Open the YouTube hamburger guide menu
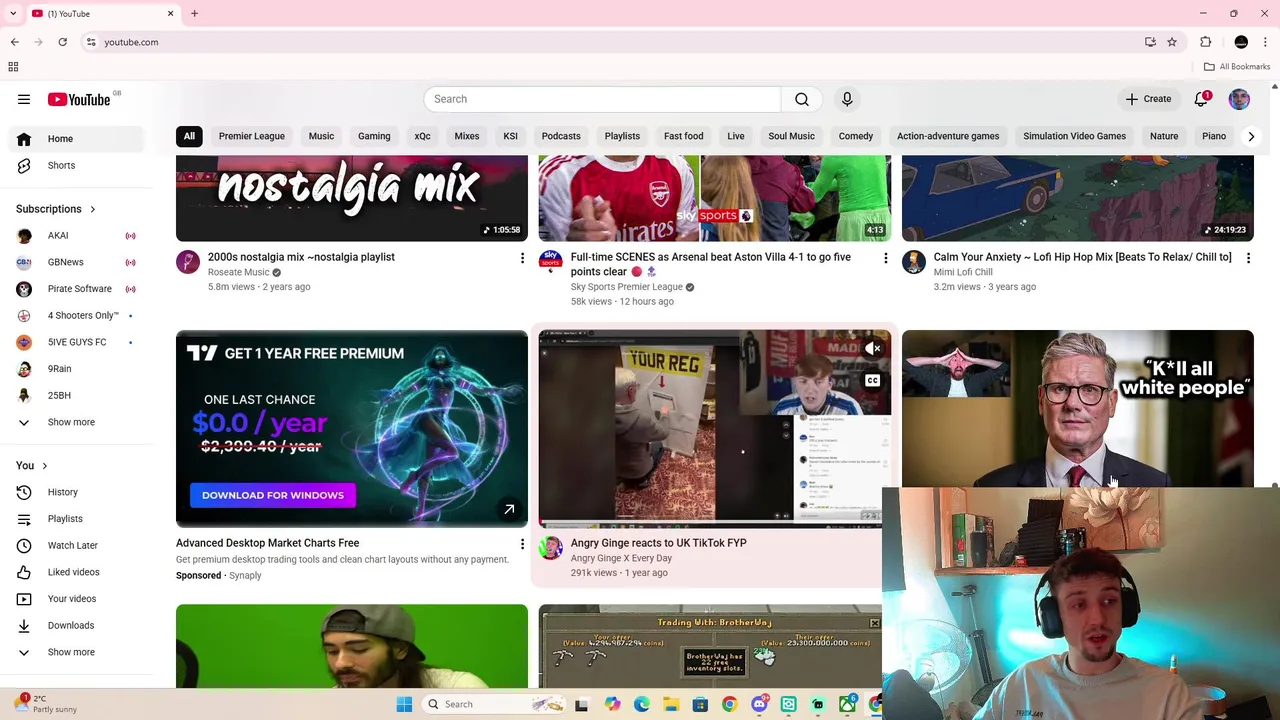The height and width of the screenshot is (720, 1280). point(24,99)
